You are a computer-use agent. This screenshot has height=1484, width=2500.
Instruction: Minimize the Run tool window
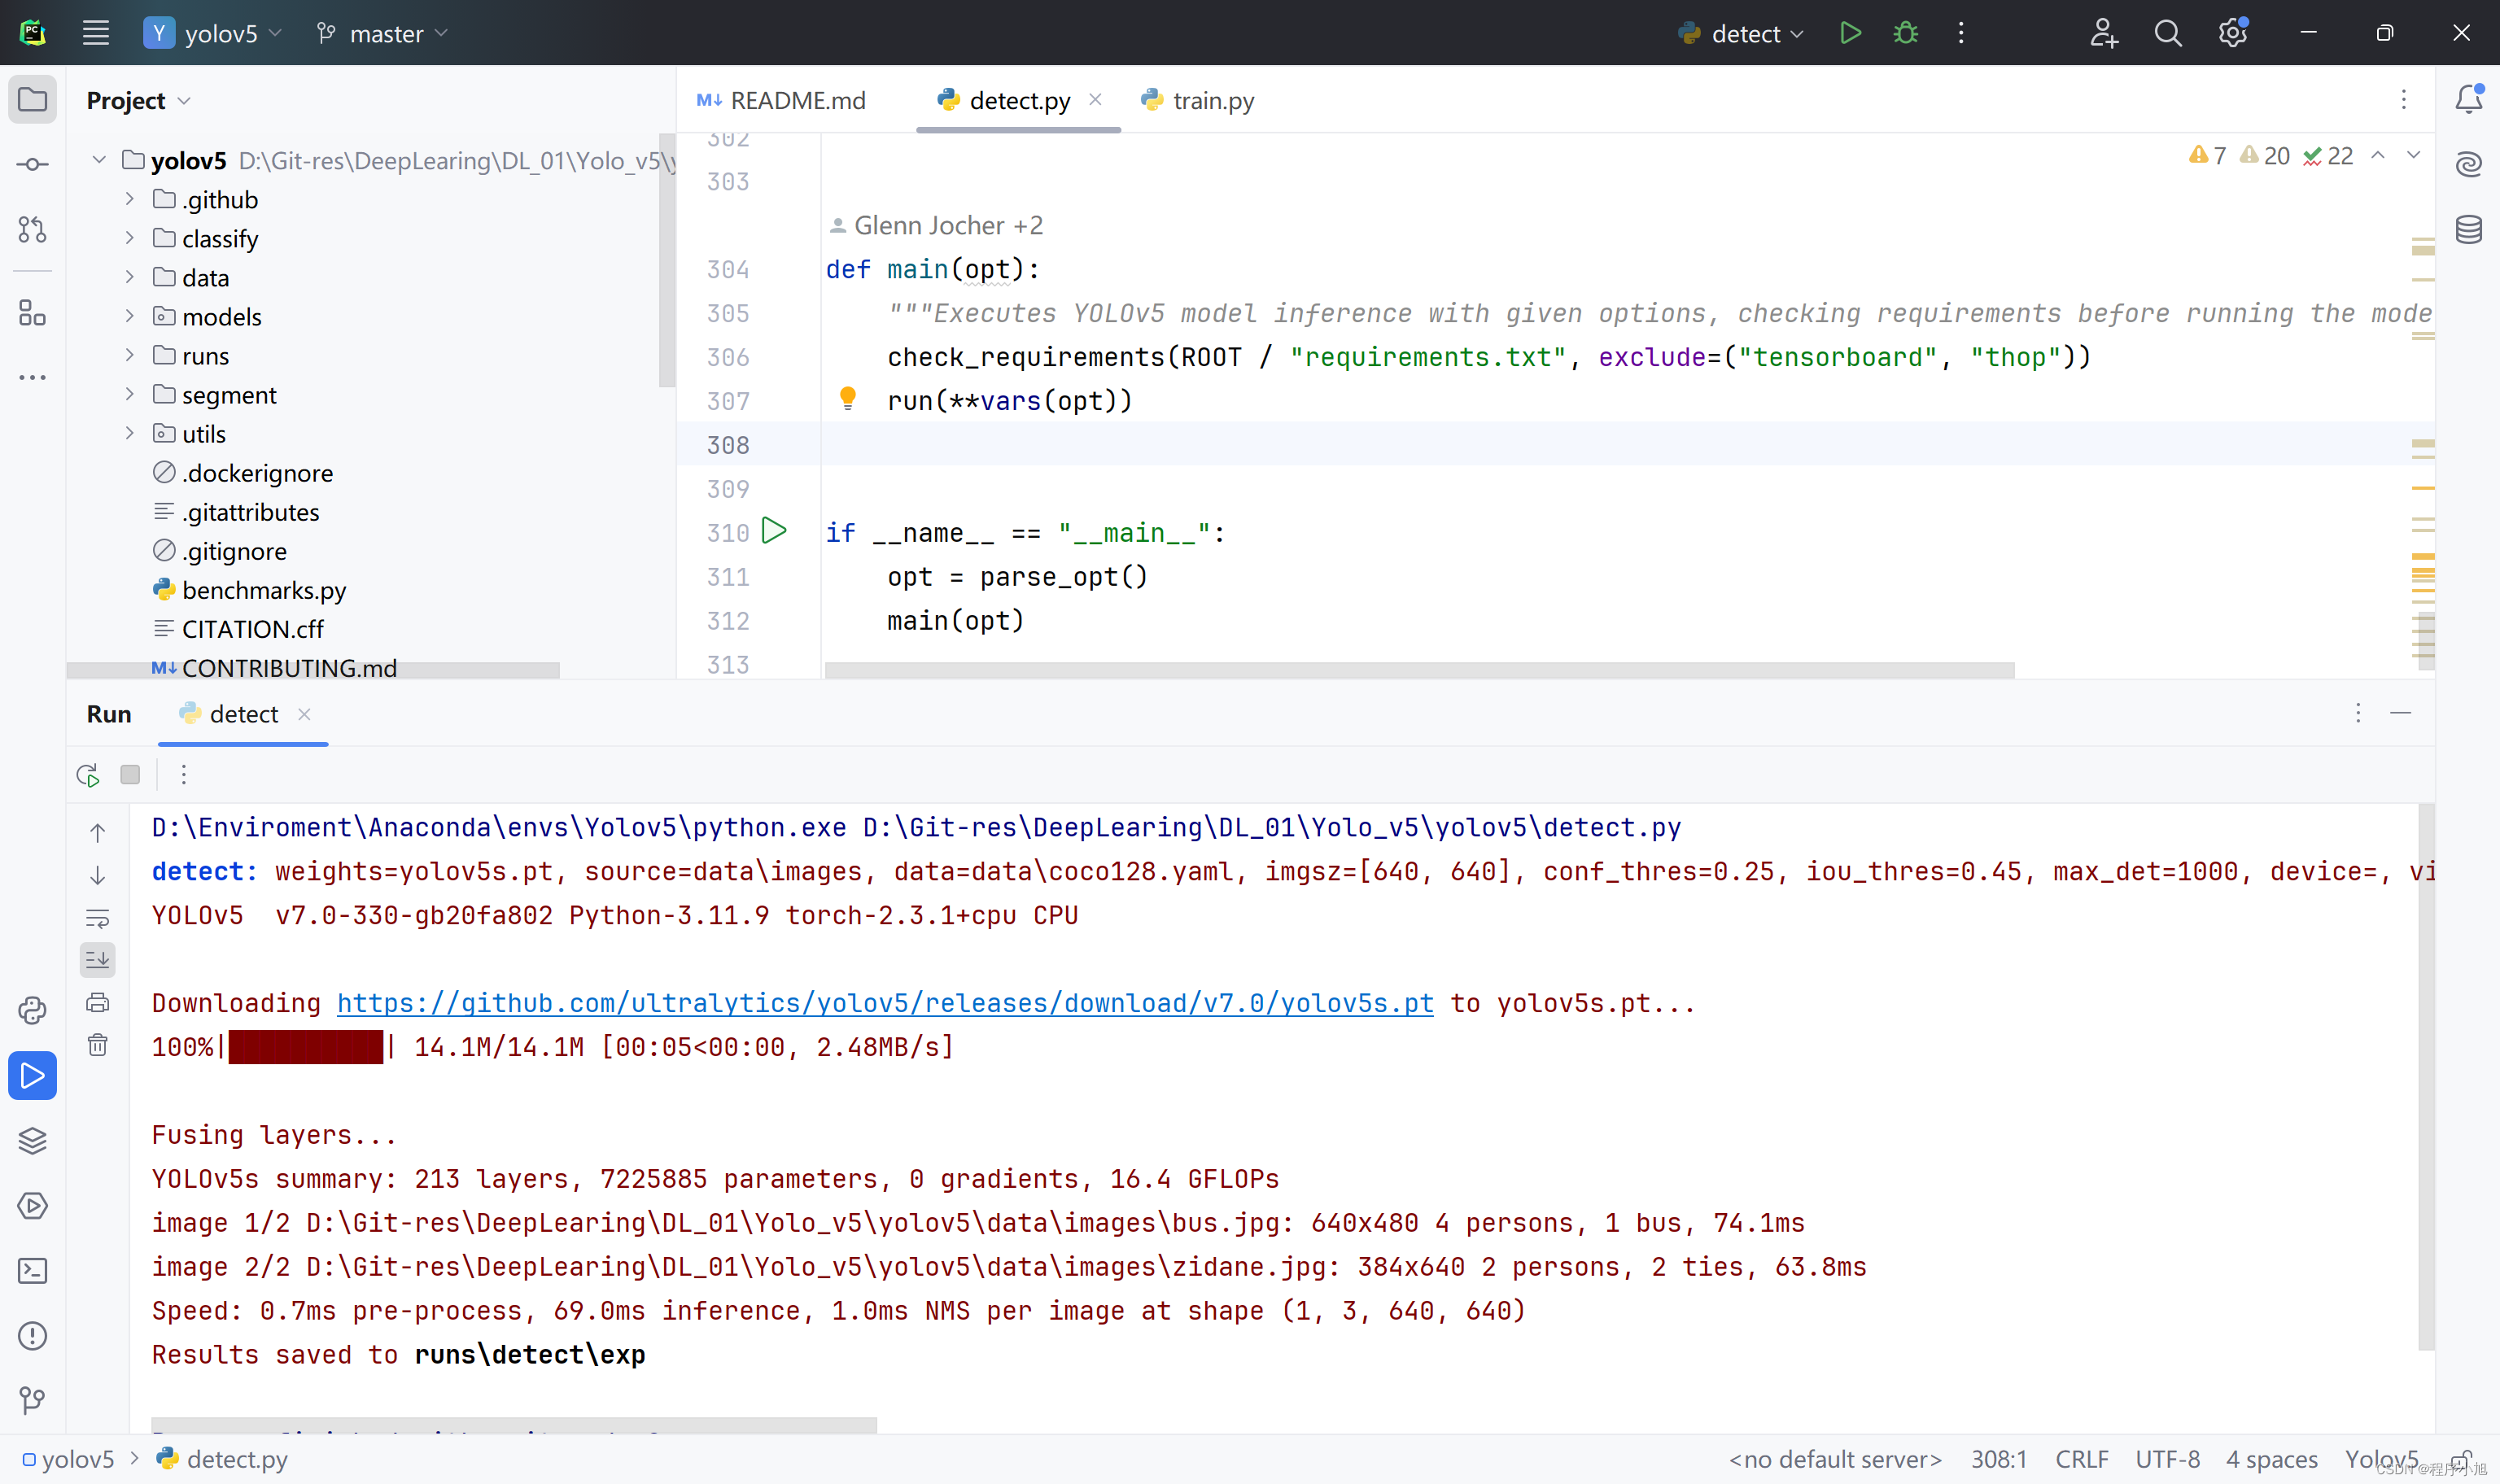[2401, 713]
